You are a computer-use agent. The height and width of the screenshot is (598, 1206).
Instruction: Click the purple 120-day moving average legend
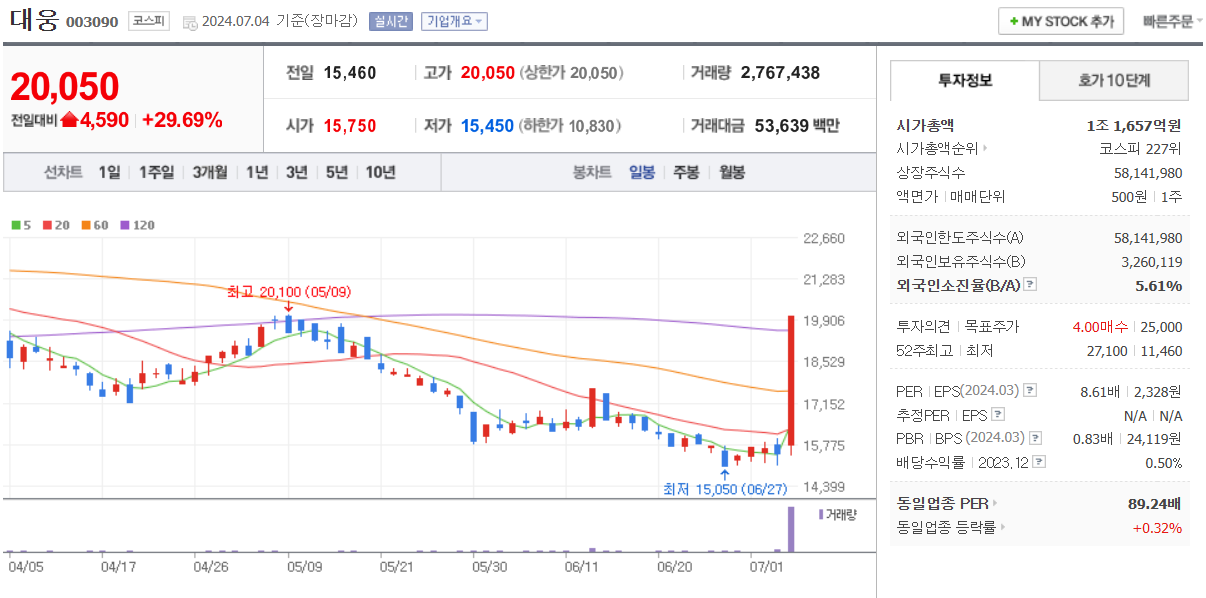tap(138, 225)
